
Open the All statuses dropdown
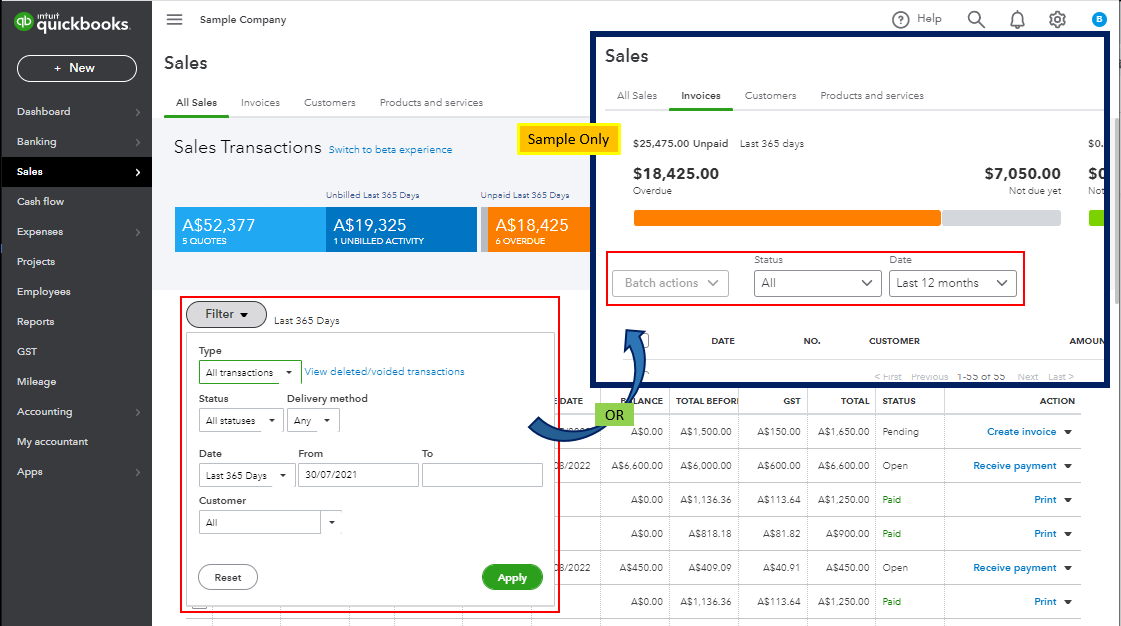coord(241,420)
